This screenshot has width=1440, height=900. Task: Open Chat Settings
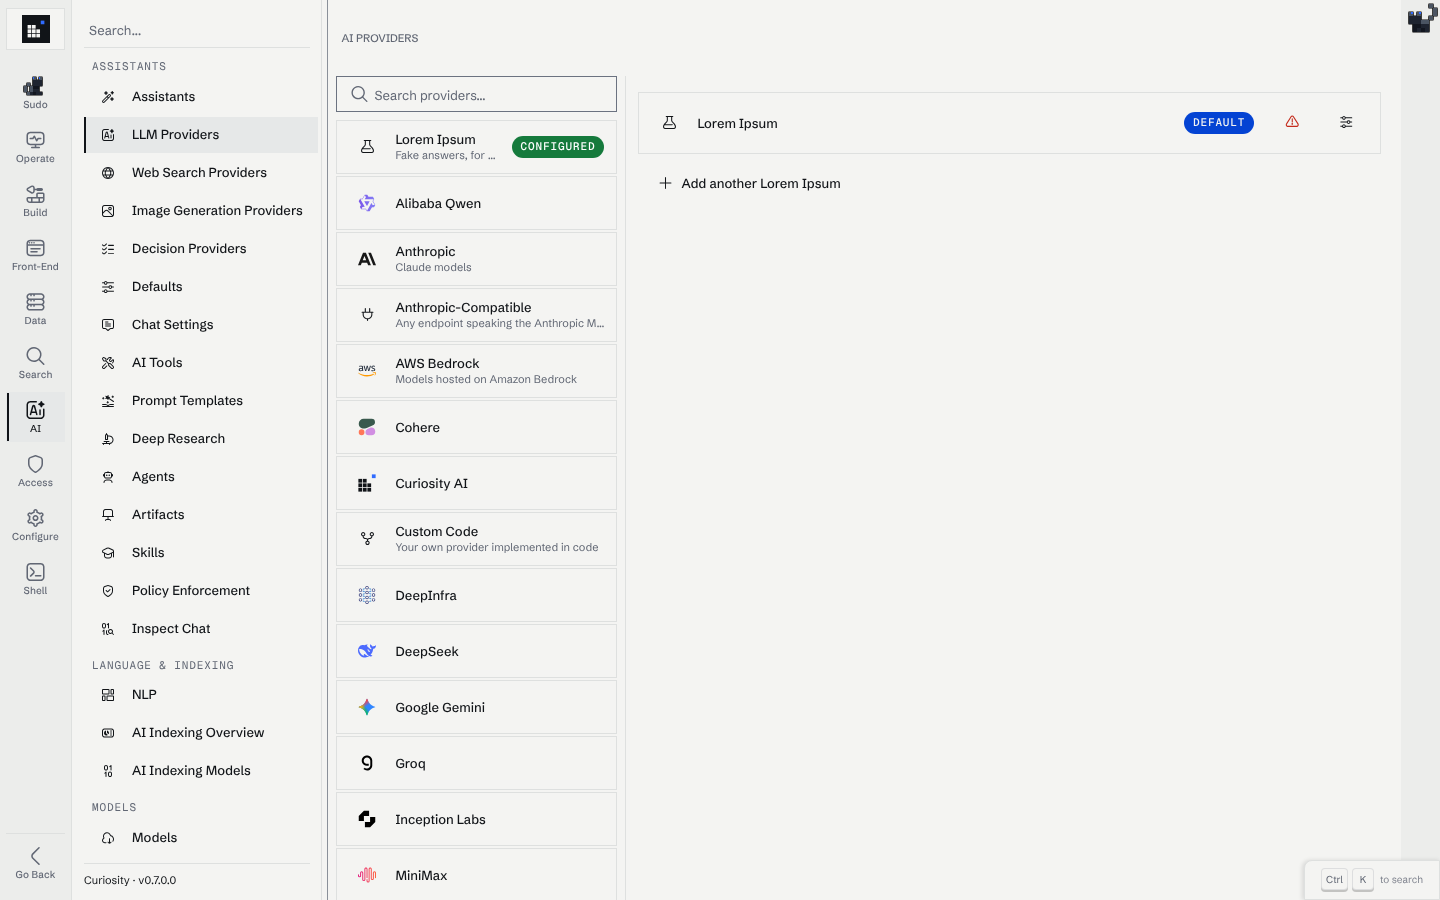(201, 325)
